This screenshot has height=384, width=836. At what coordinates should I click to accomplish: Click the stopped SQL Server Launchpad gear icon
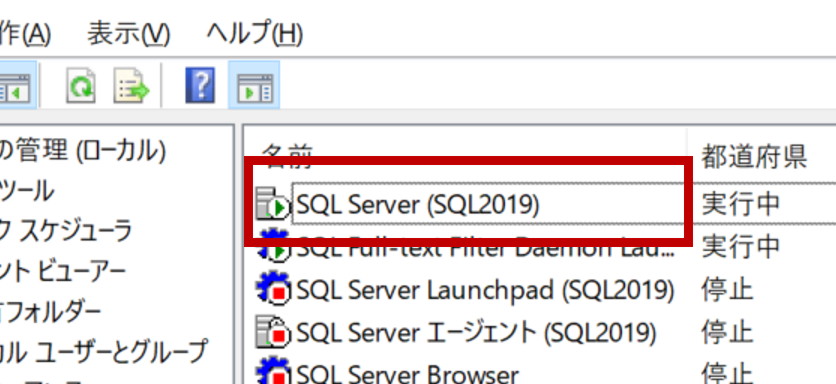pyautogui.click(x=274, y=289)
